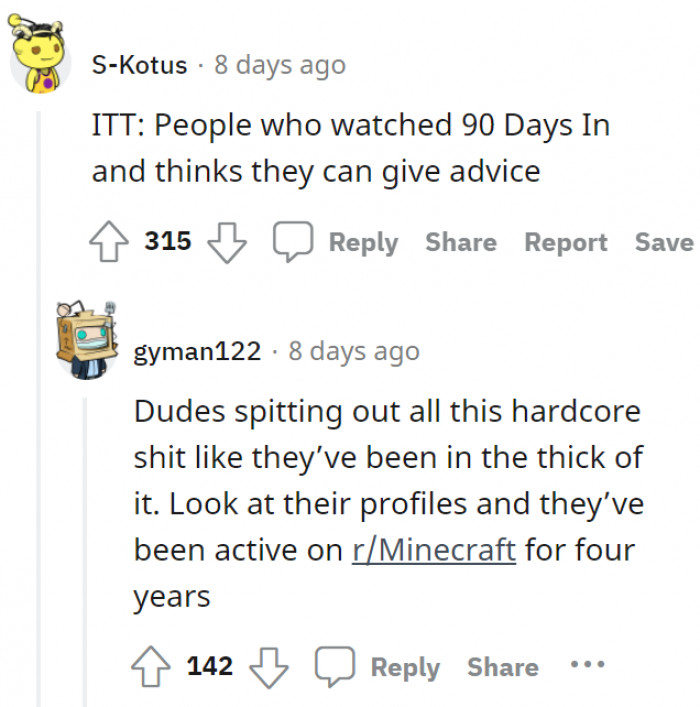Upvote S-Kotus's comment
The image size is (700, 707).
point(109,242)
